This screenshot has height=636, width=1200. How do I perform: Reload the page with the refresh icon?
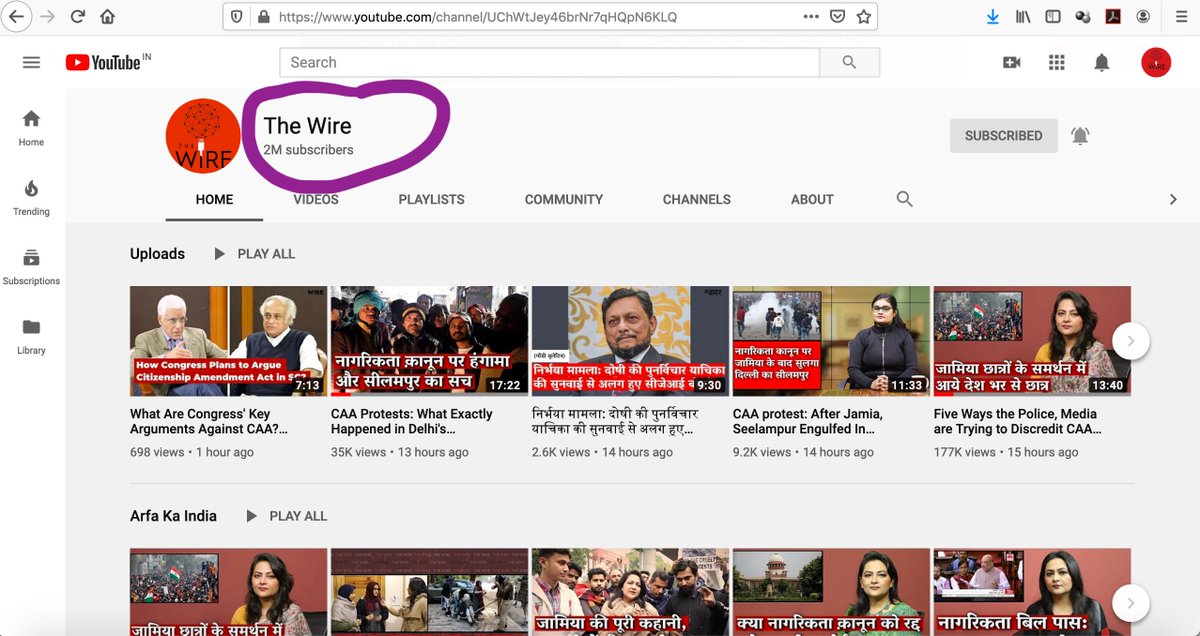click(x=77, y=17)
